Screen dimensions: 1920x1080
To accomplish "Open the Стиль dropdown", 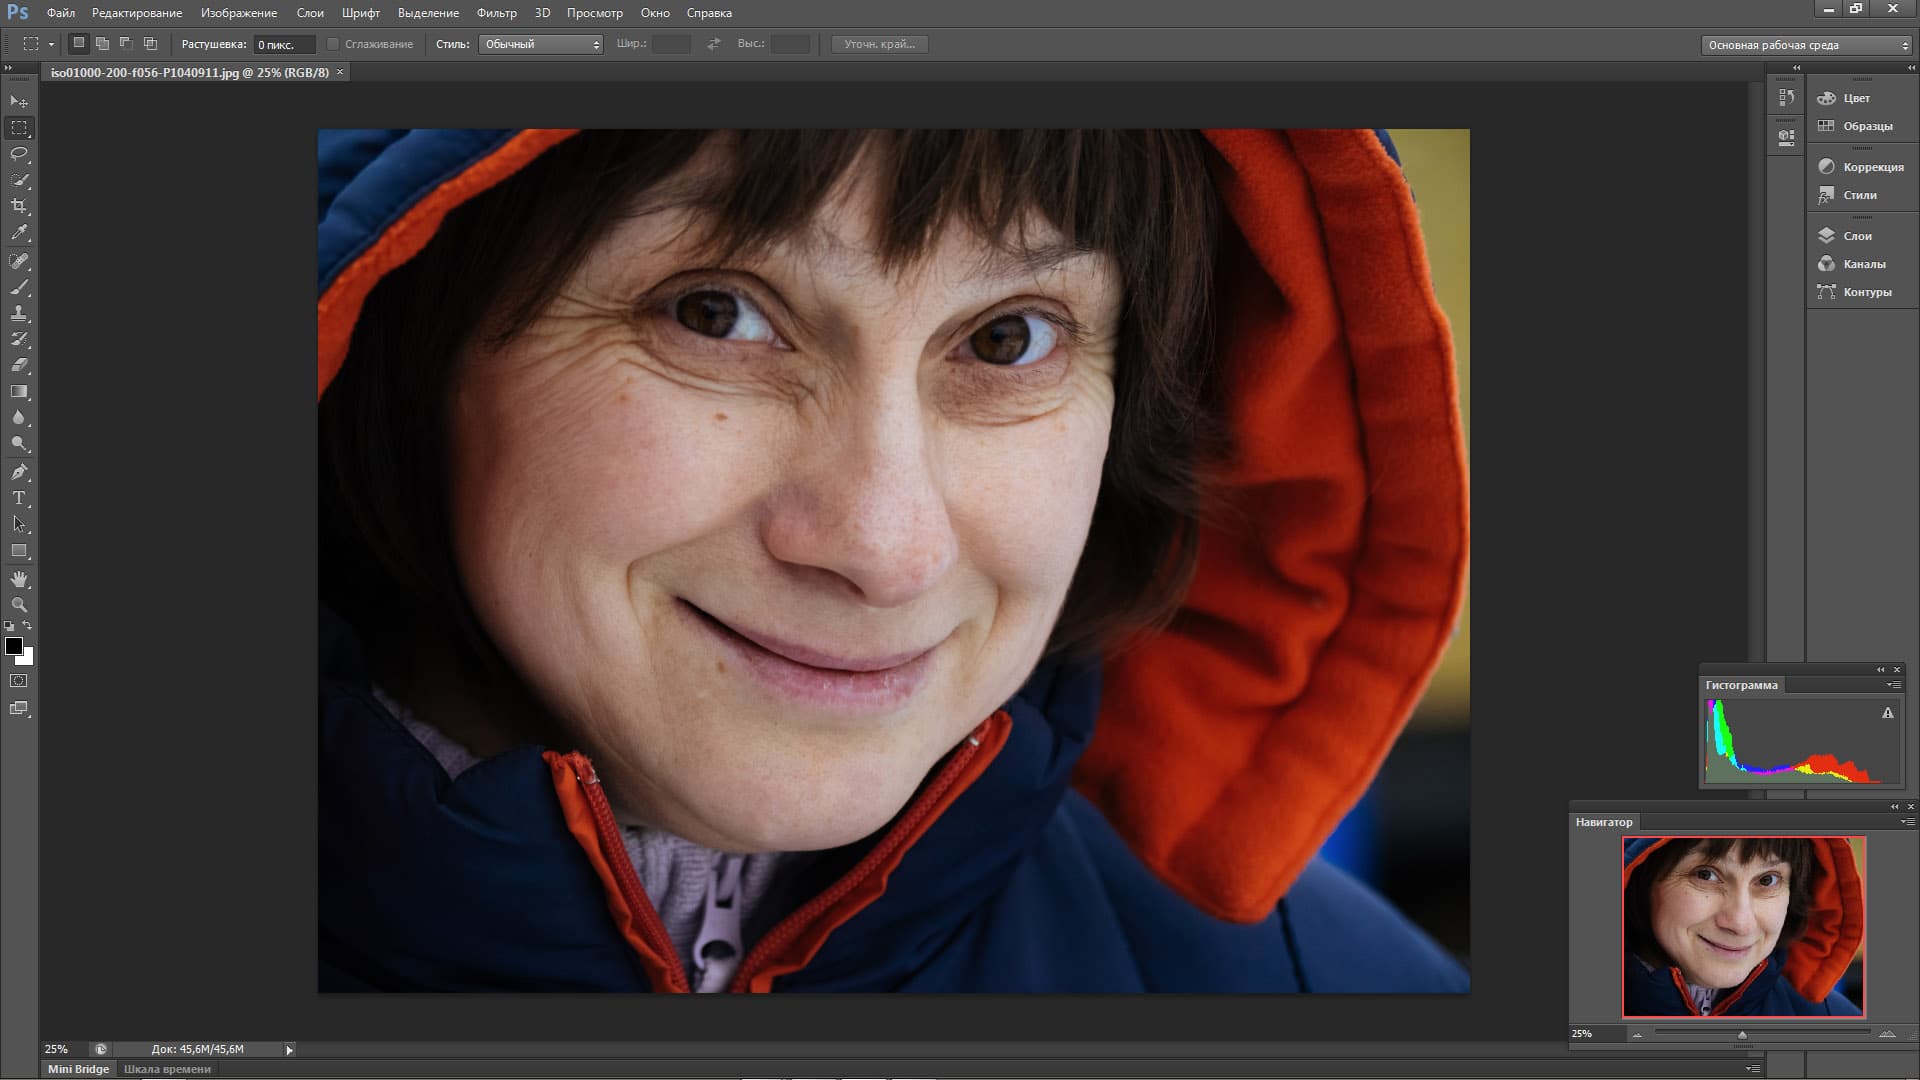I will pos(541,44).
